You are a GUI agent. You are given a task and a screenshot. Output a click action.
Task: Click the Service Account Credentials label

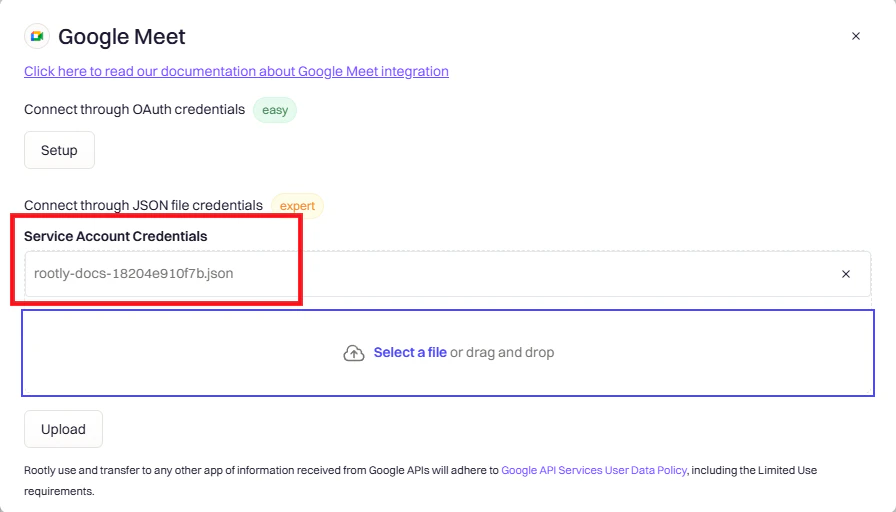115,237
